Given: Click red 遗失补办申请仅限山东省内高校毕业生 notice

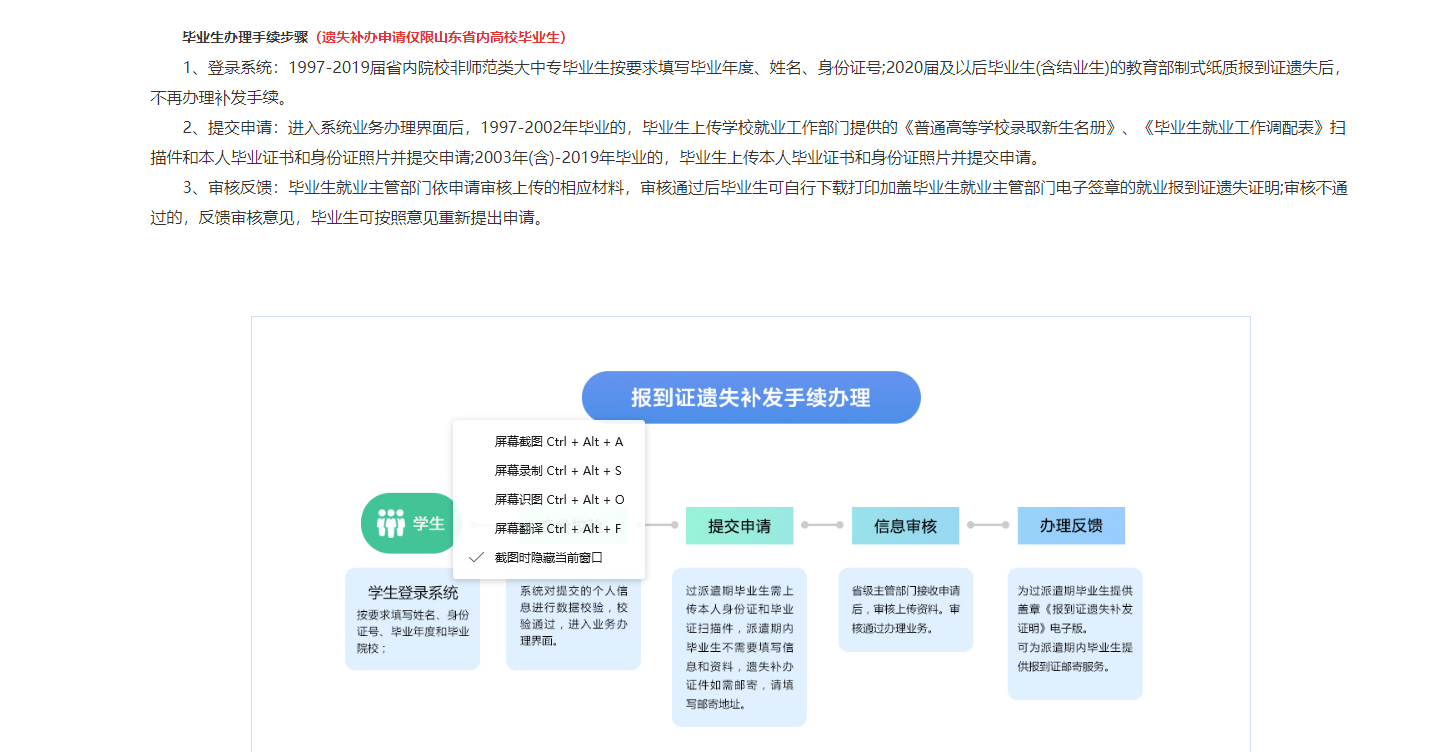Looking at the screenshot, I should coord(441,37).
